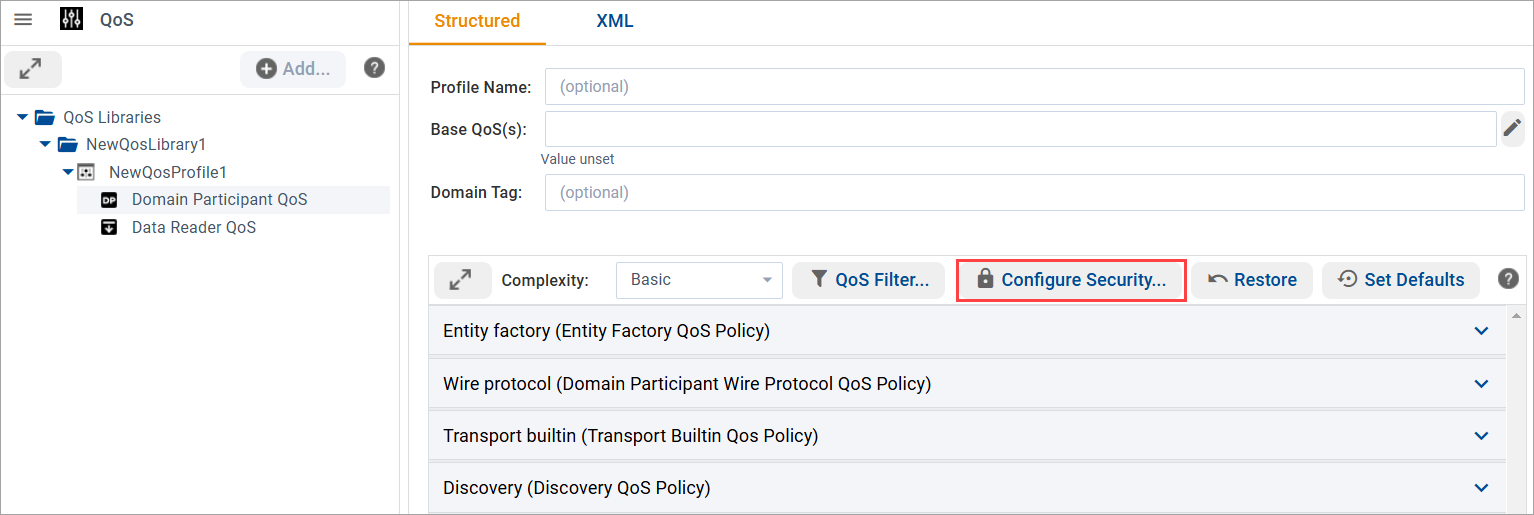The width and height of the screenshot is (1534, 515).
Task: Collapse the NewQosLibrary1 folder node
Action: click(x=45, y=144)
